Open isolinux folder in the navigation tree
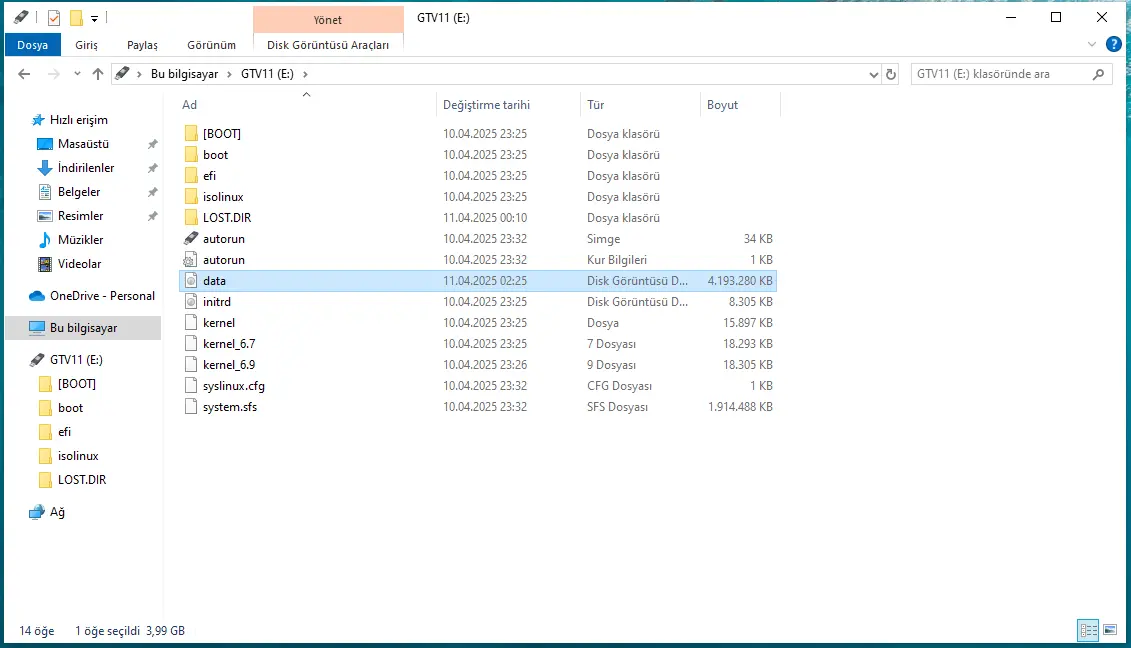Screen dimensions: 1131x648 [78, 455]
